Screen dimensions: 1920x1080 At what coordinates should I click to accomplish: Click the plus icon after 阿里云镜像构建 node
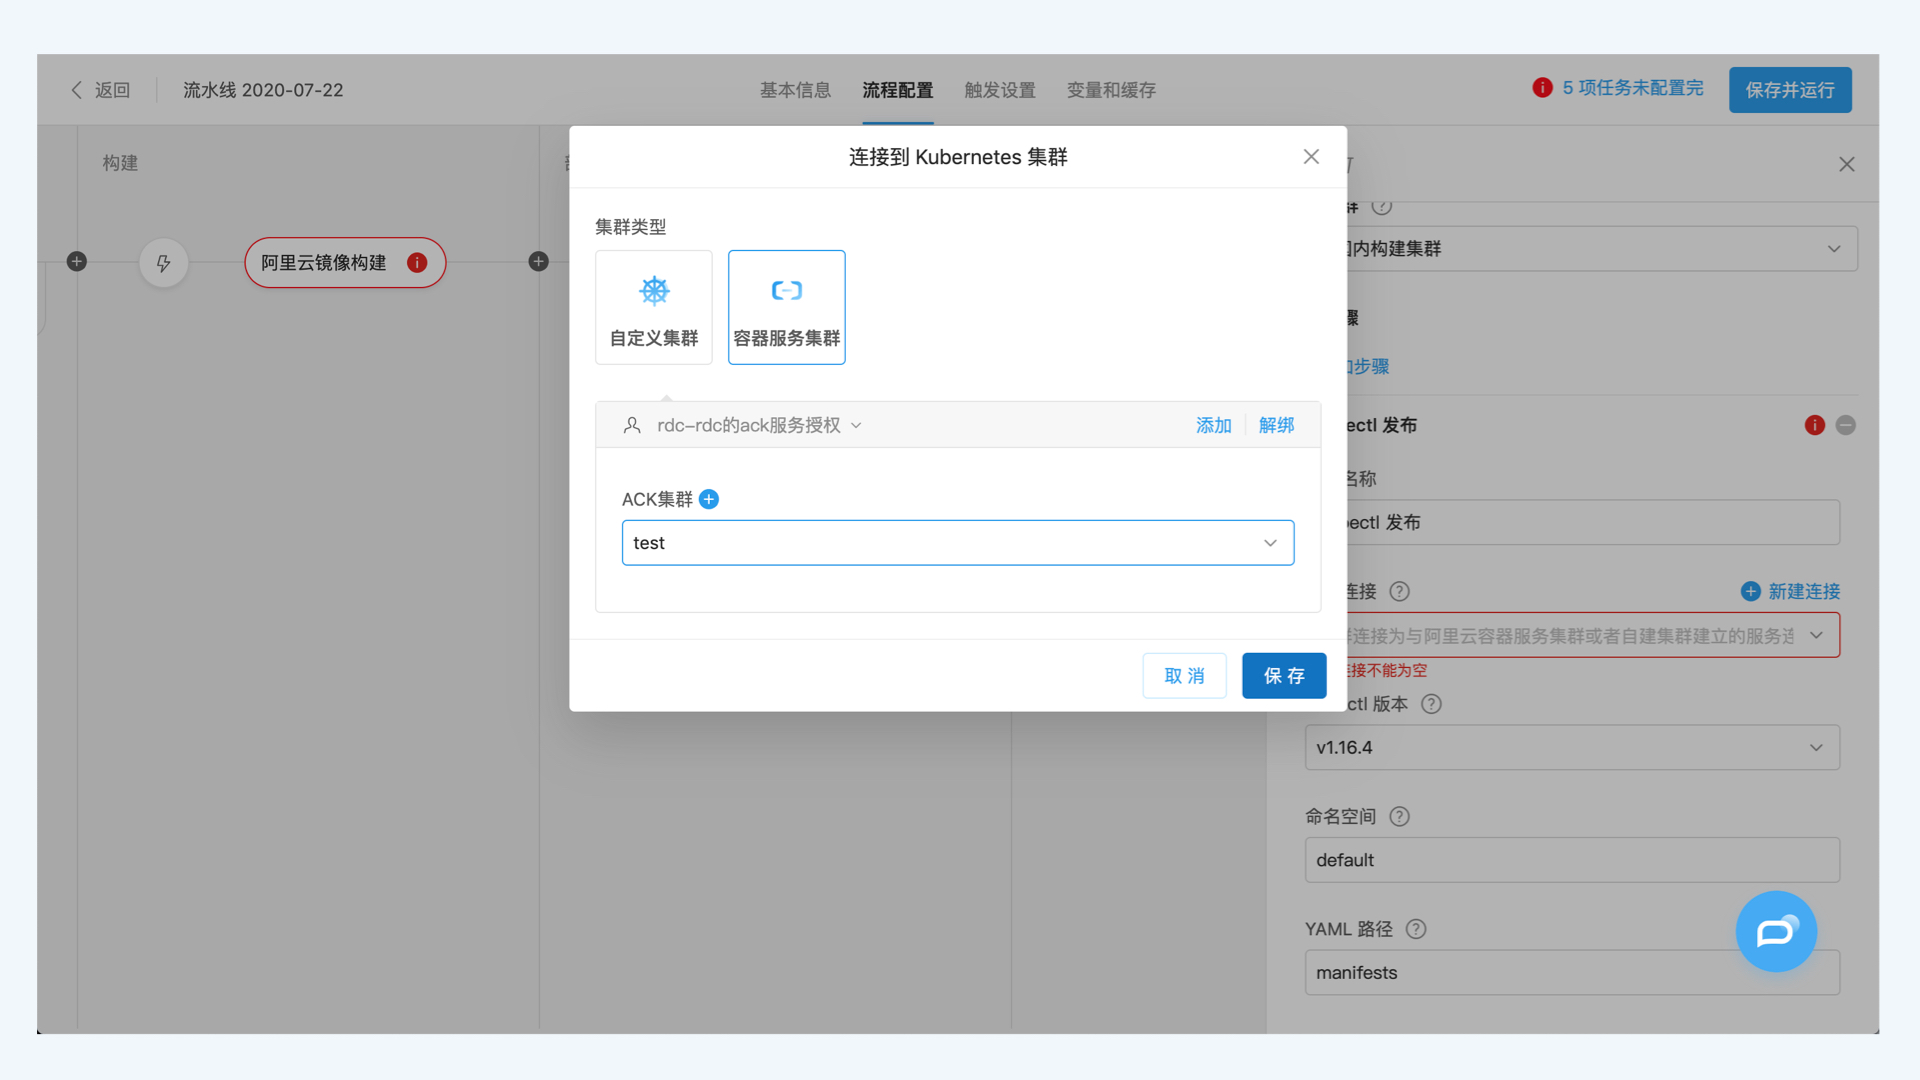click(538, 261)
